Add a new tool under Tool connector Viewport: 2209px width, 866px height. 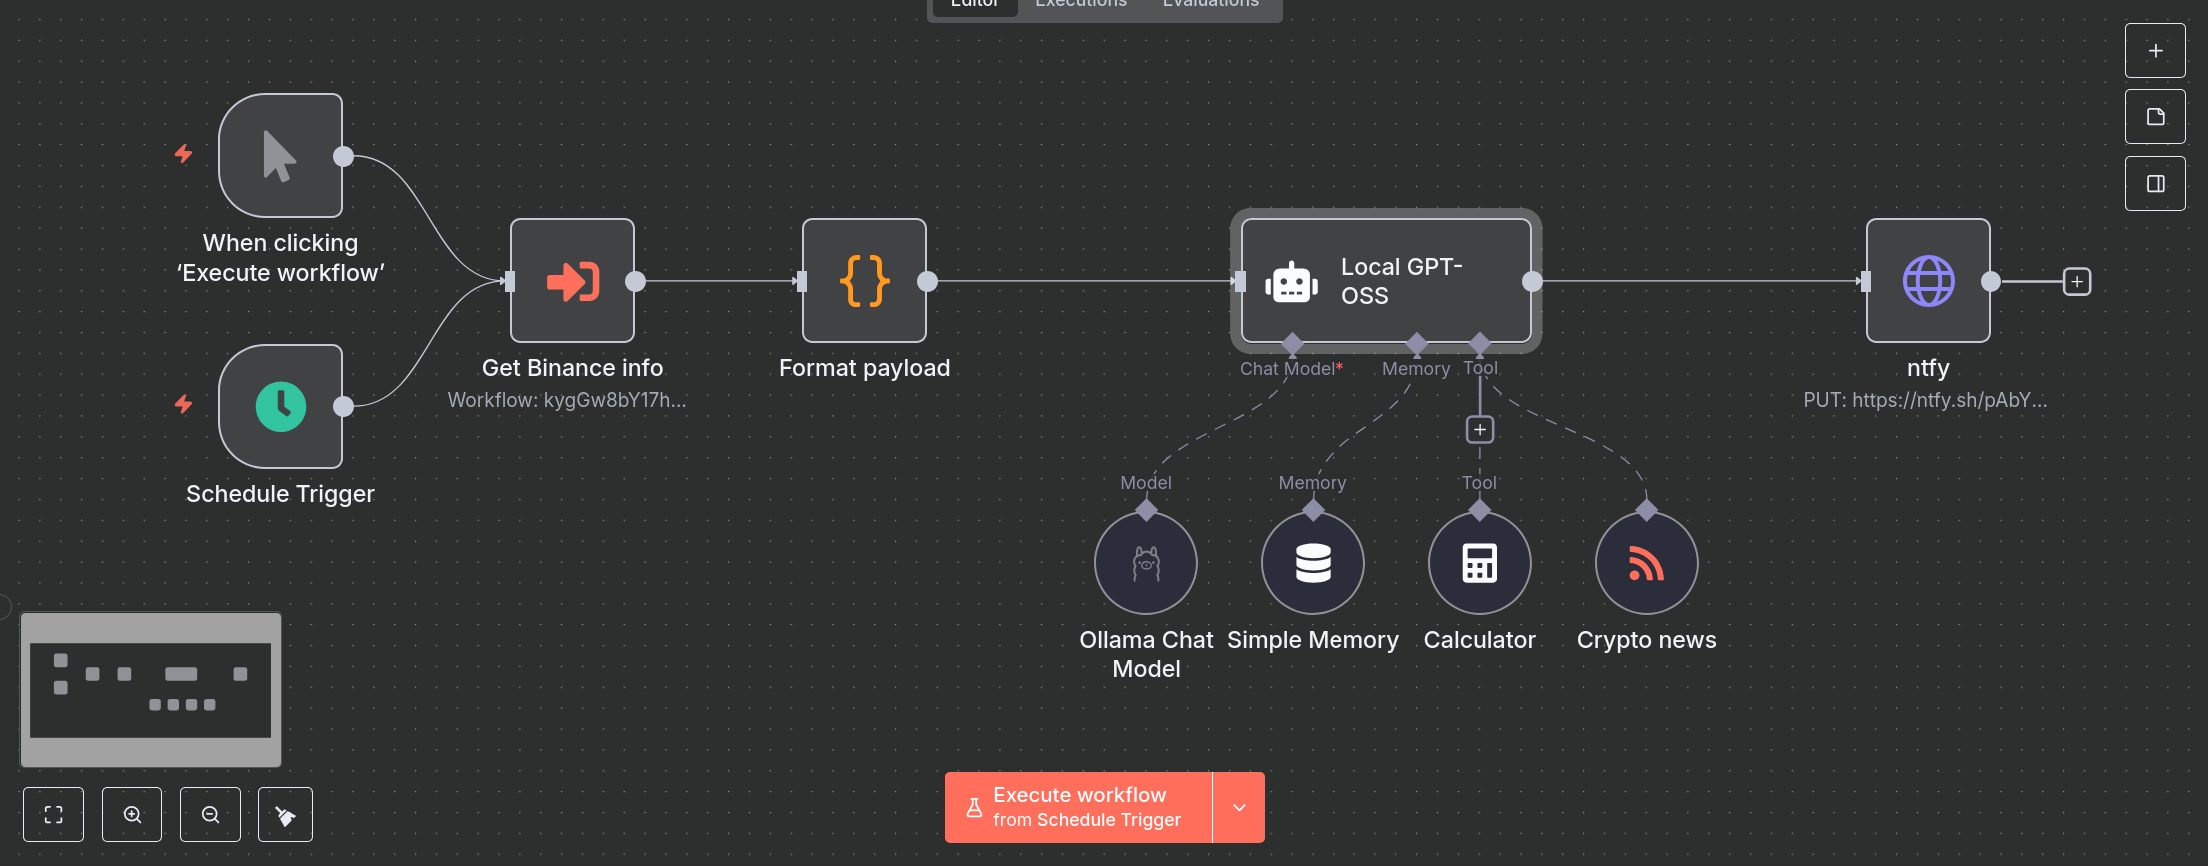point(1479,430)
